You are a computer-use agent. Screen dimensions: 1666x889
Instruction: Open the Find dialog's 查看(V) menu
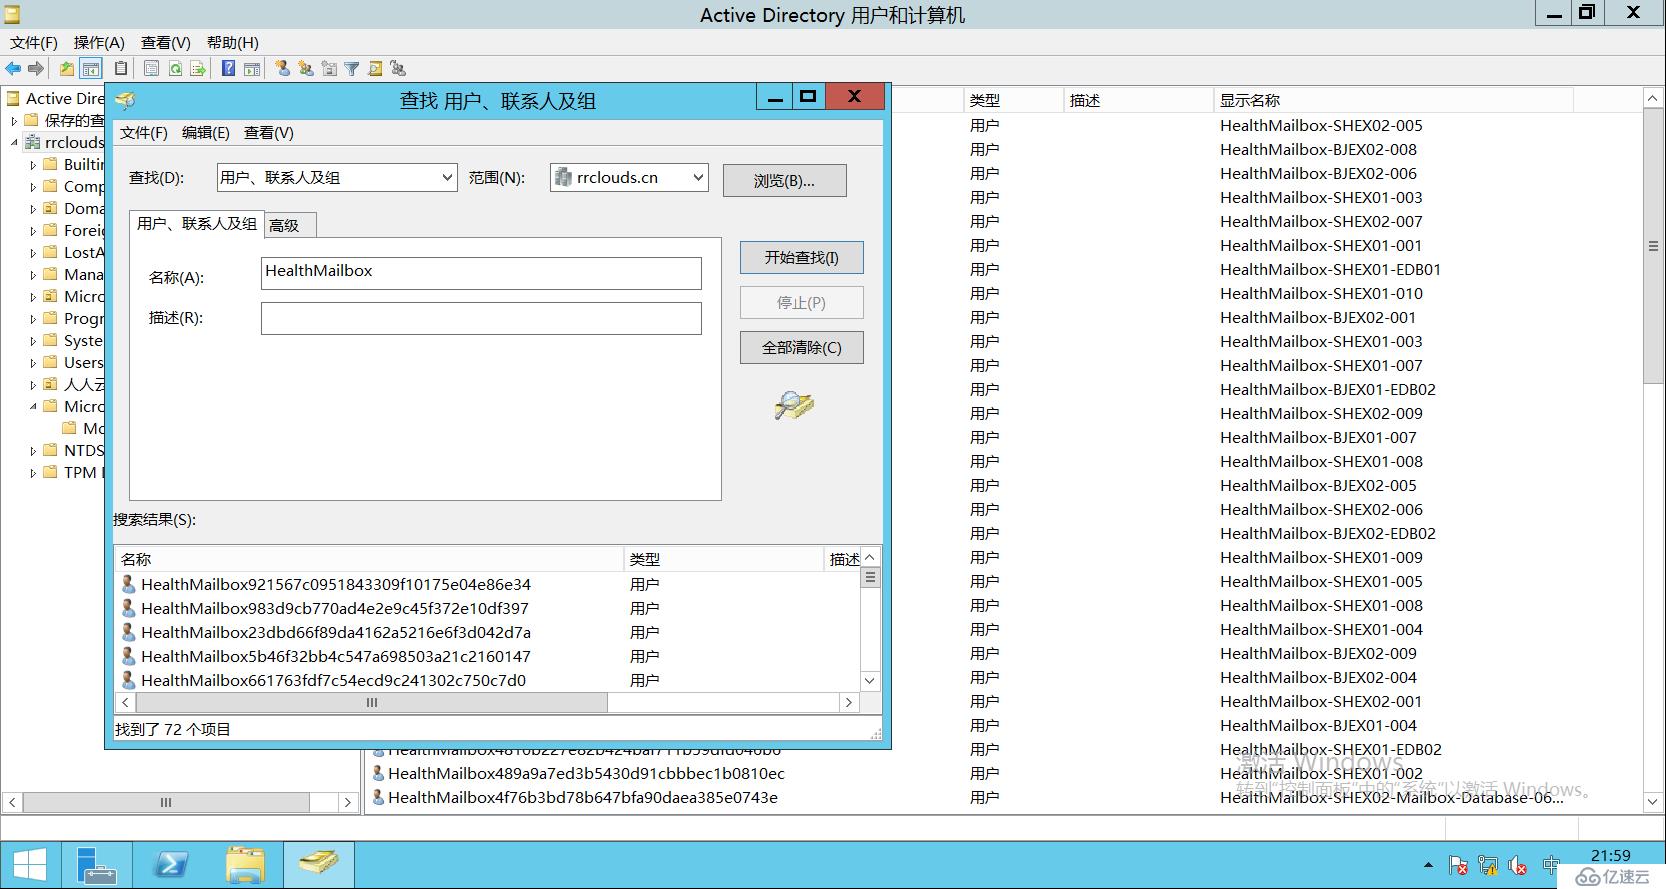coord(269,133)
